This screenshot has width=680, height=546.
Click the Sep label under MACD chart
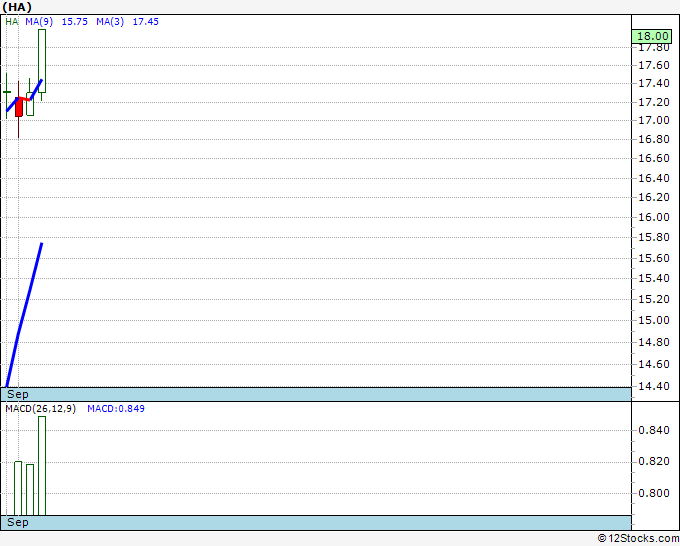click(x=18, y=522)
